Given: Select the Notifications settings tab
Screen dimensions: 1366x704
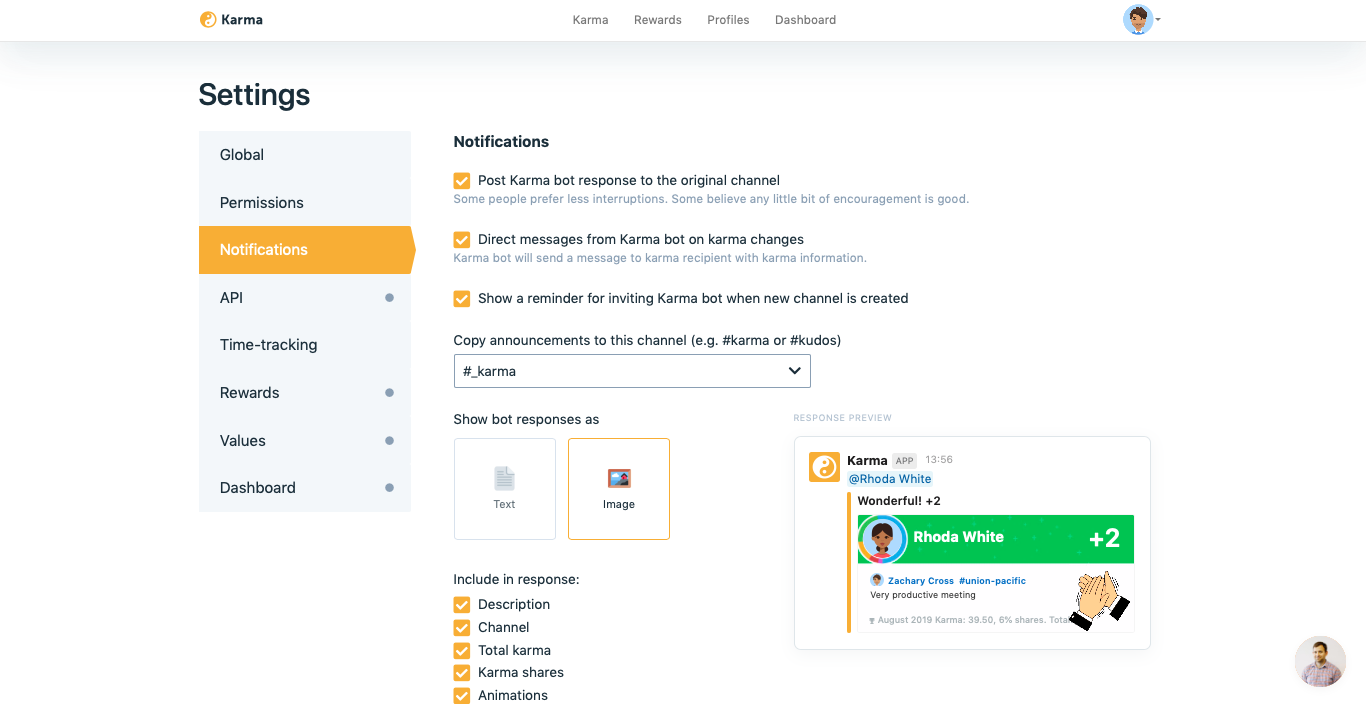Looking at the screenshot, I should (x=305, y=250).
